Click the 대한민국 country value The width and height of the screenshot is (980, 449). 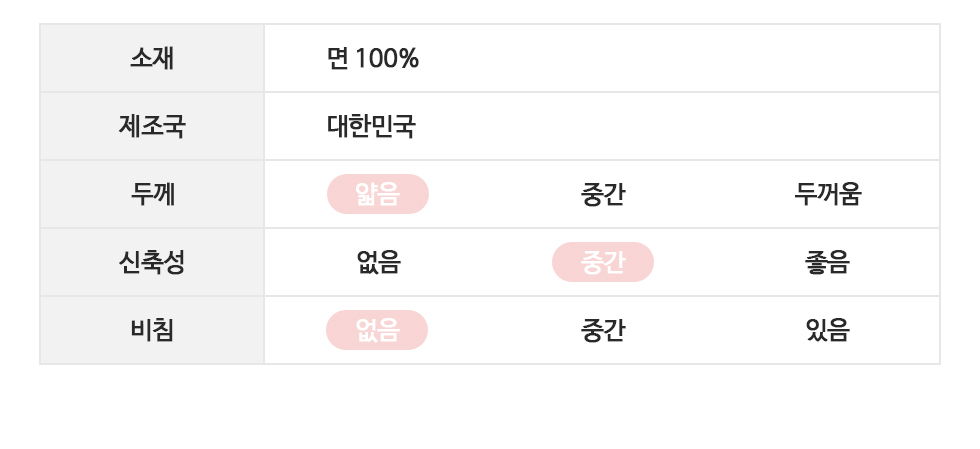point(371,126)
